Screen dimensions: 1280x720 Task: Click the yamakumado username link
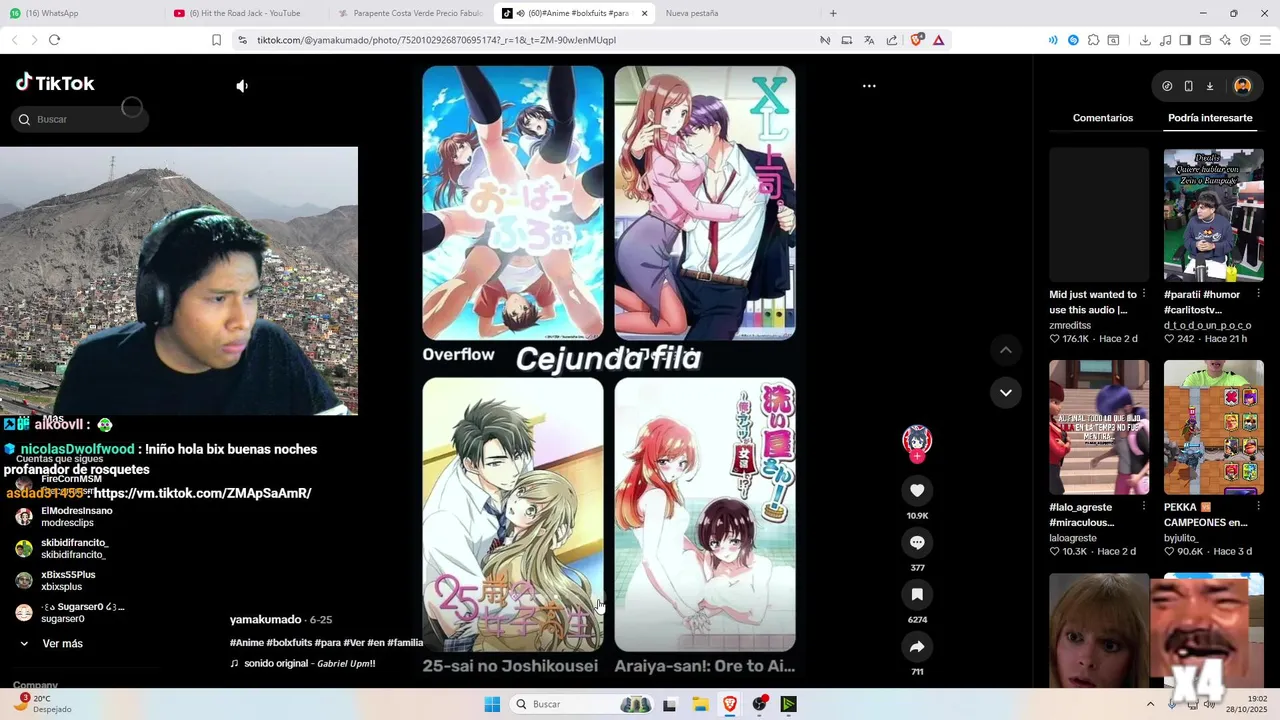pos(265,620)
